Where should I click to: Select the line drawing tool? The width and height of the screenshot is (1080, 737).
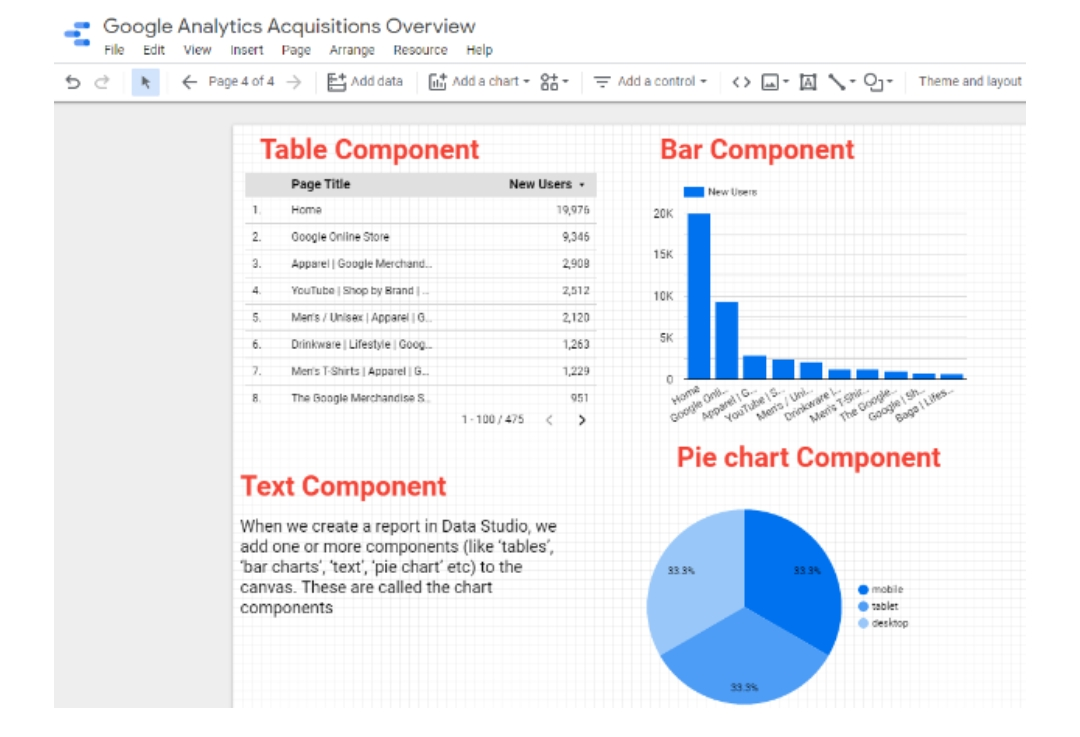(841, 82)
